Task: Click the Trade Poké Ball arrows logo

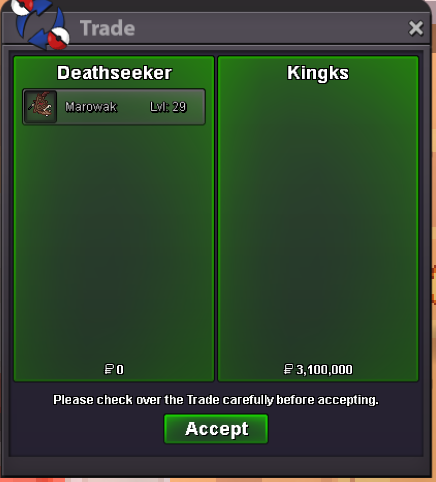Action: point(39,24)
